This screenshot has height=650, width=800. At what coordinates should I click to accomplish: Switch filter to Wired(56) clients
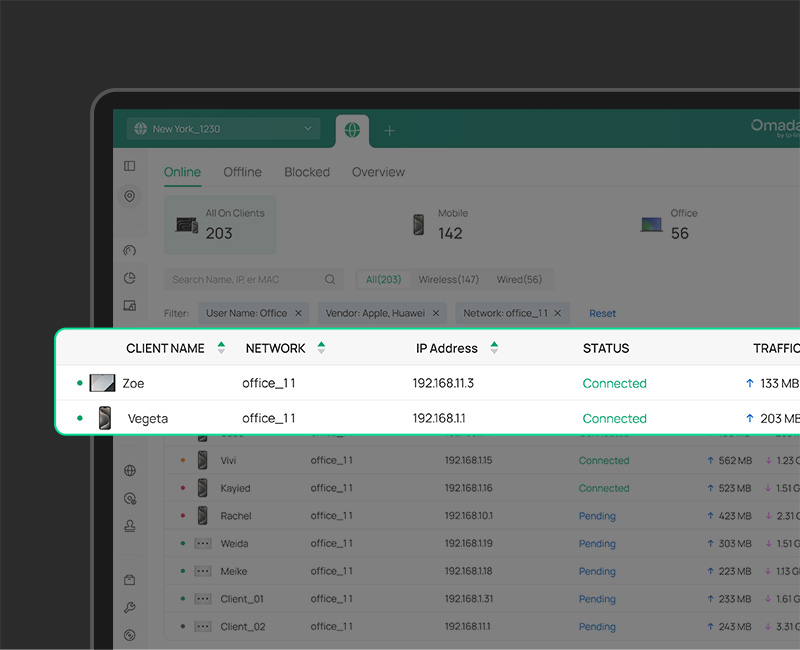[x=517, y=279]
